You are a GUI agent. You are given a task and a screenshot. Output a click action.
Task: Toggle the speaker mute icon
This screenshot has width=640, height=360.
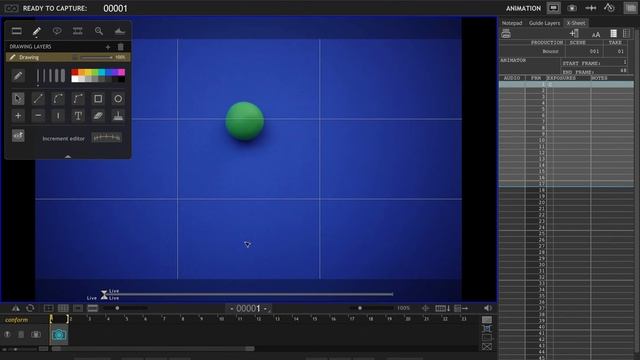[x=488, y=308]
